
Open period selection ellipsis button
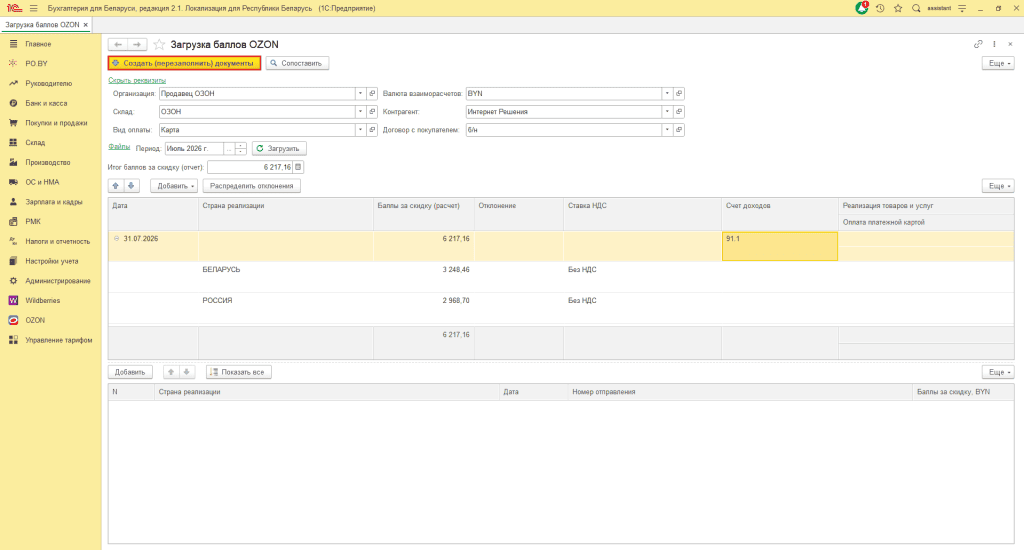point(229,149)
